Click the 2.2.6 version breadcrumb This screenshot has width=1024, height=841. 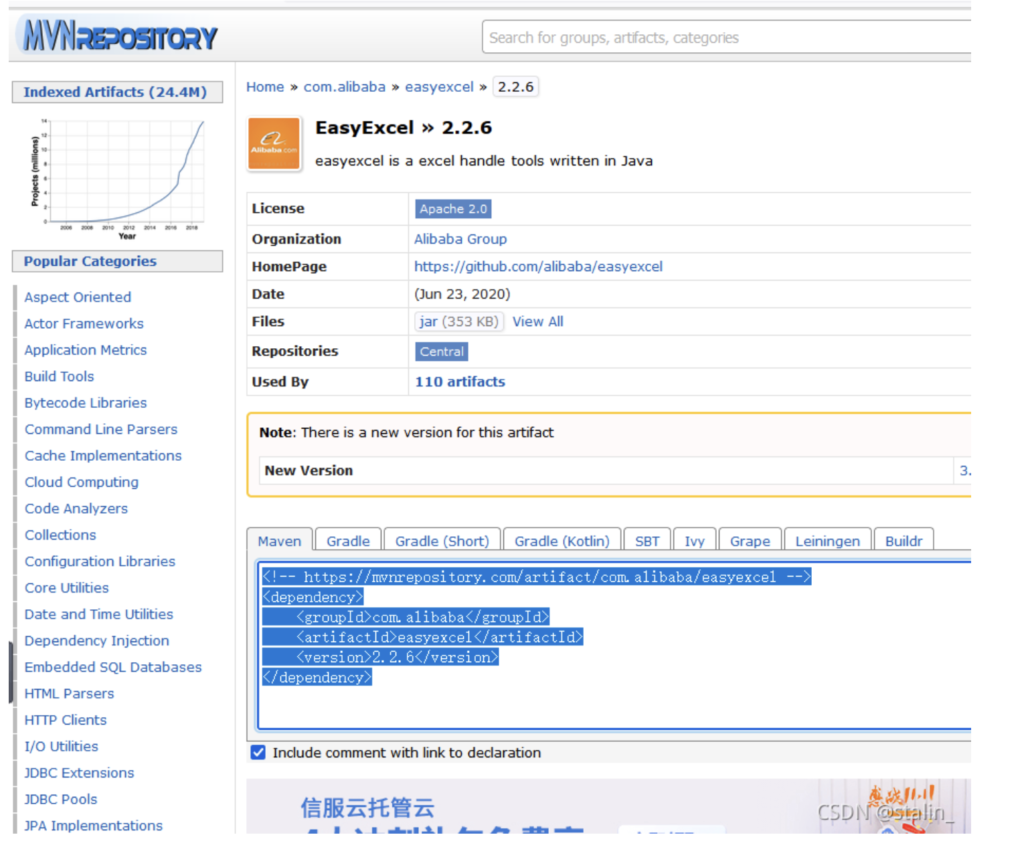[x=515, y=87]
